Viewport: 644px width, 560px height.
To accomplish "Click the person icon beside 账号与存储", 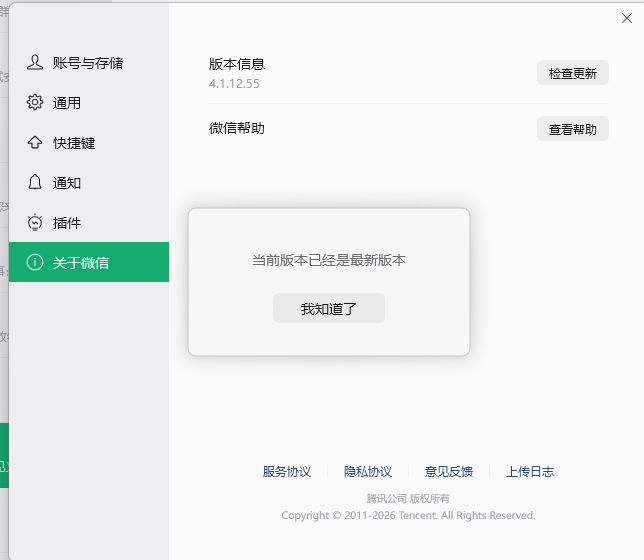I will pyautogui.click(x=35, y=62).
